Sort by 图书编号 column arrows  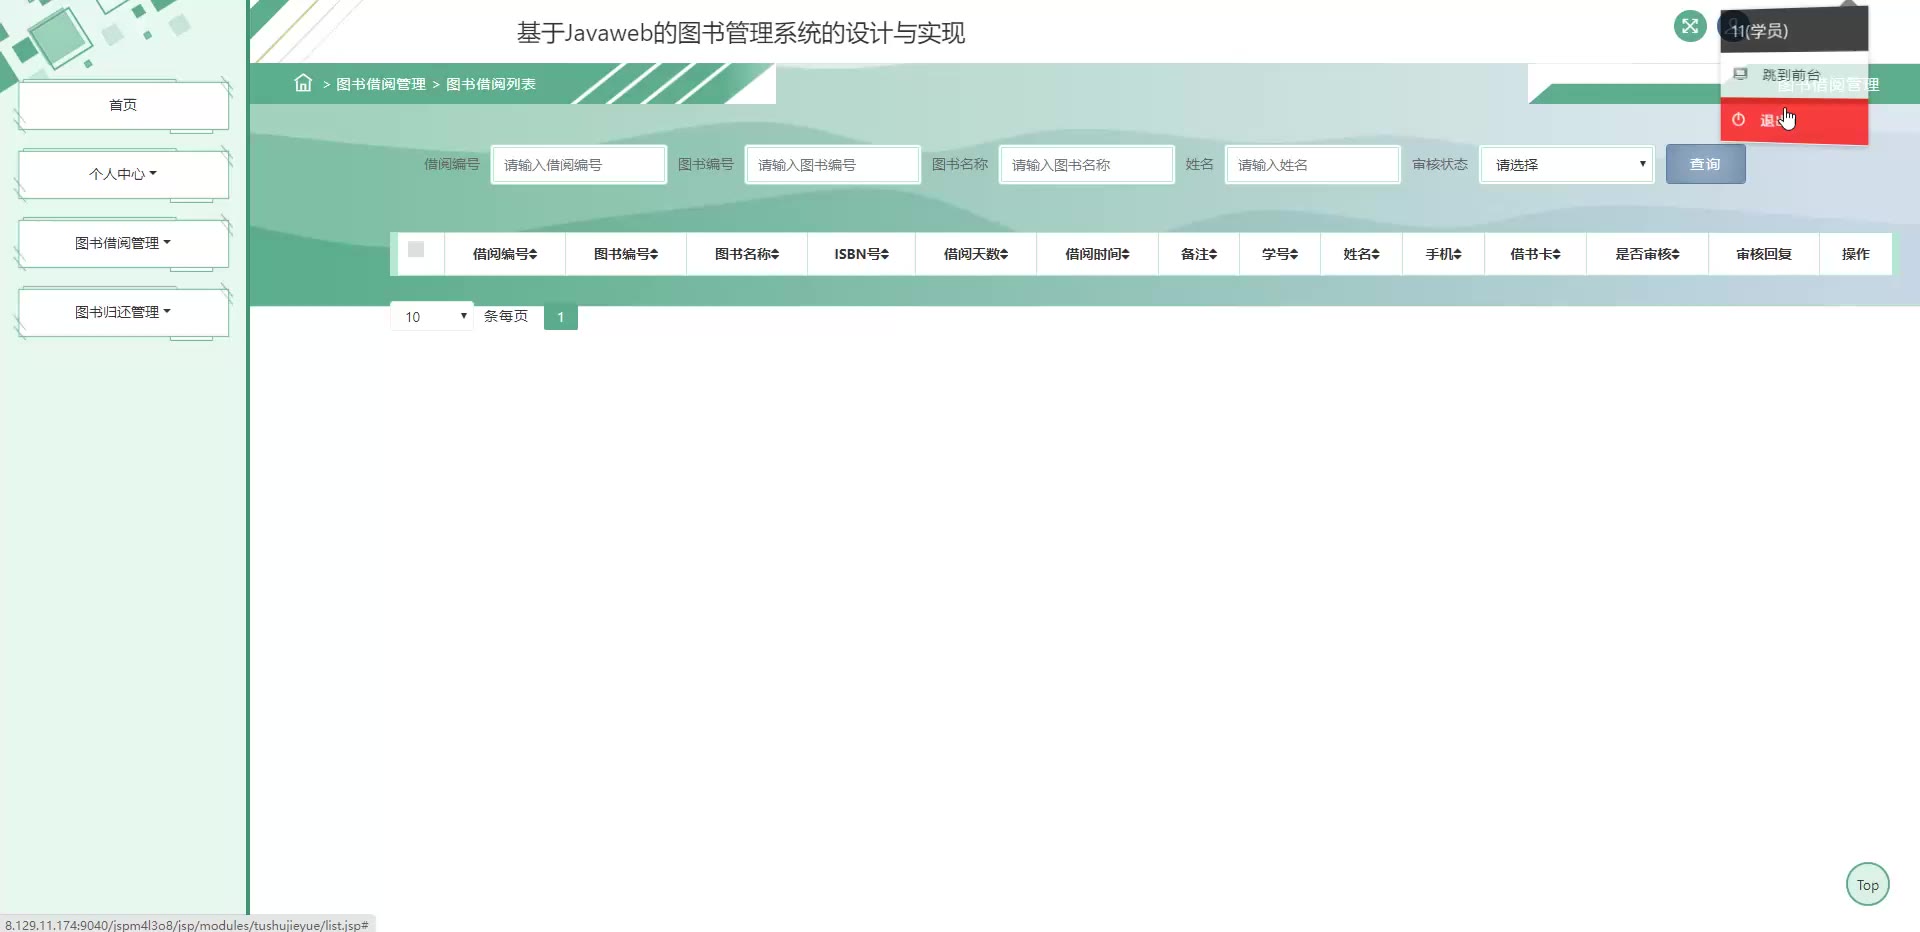tap(654, 255)
